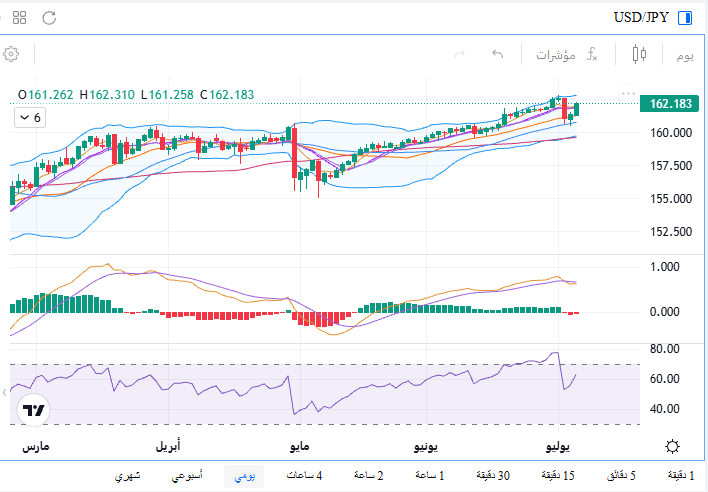Switch to the أسبوعي weekly timeframe
The width and height of the screenshot is (708, 492).
187,475
